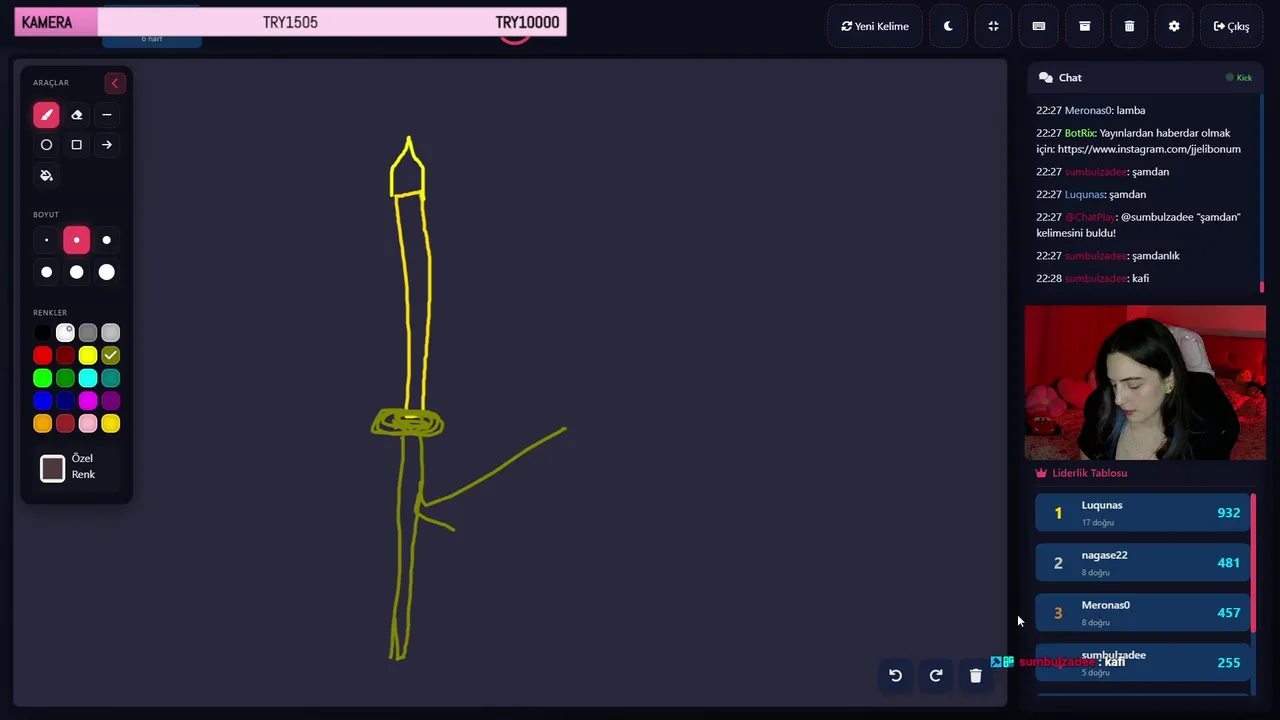The image size is (1280, 720).
Task: Redo the undone canvas stroke
Action: [936, 675]
